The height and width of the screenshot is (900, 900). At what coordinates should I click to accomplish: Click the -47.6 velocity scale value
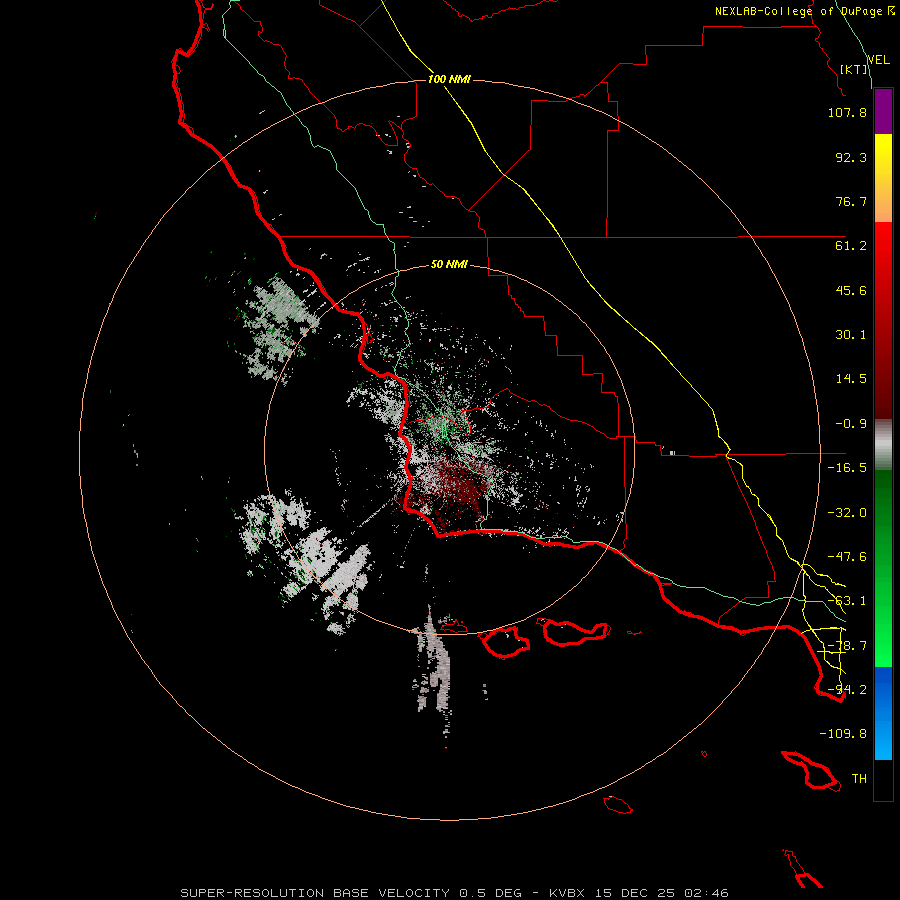point(847,557)
